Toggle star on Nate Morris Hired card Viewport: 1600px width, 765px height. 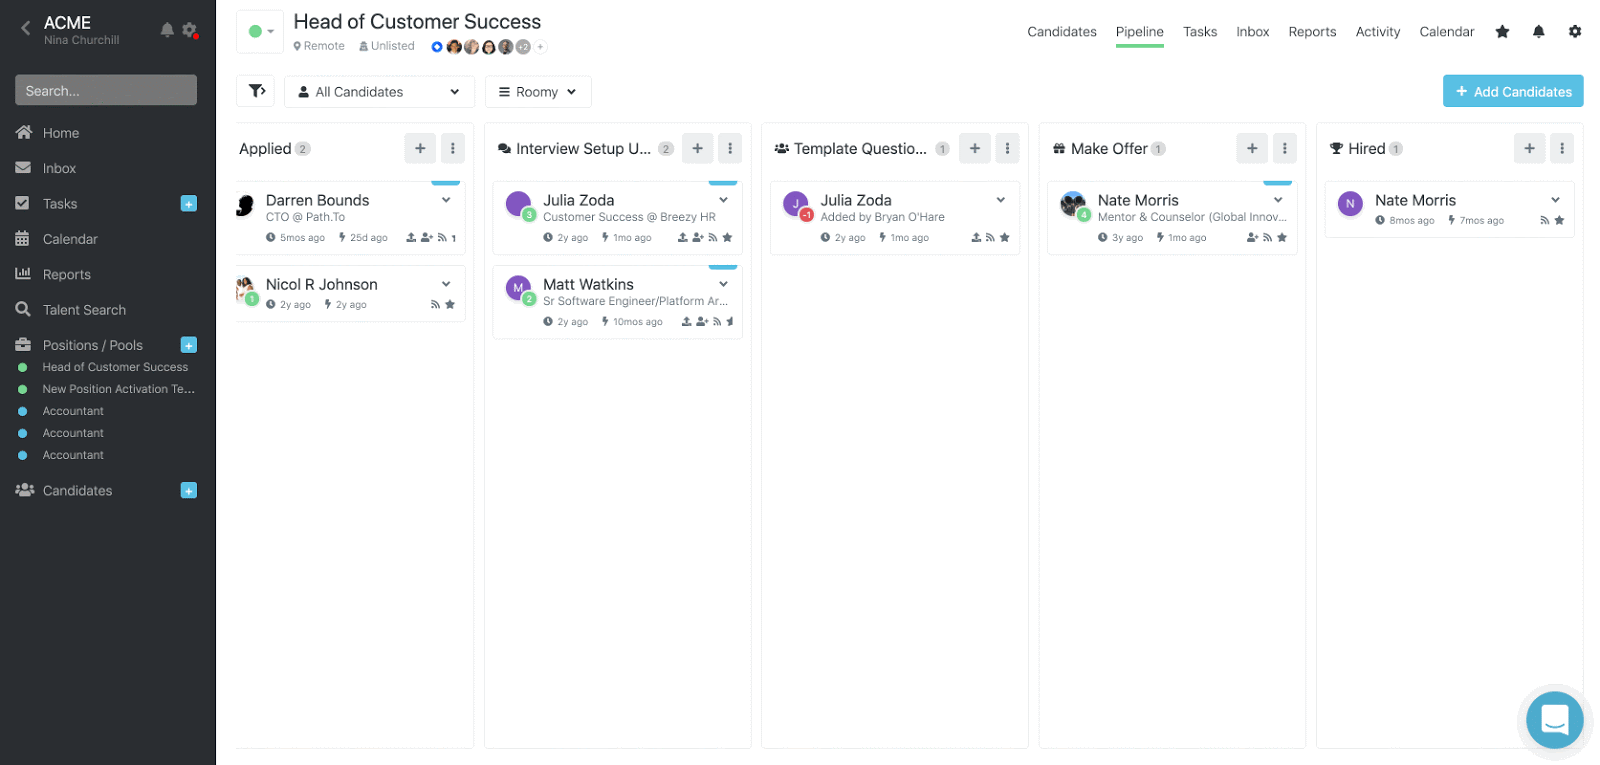[x=1559, y=220]
